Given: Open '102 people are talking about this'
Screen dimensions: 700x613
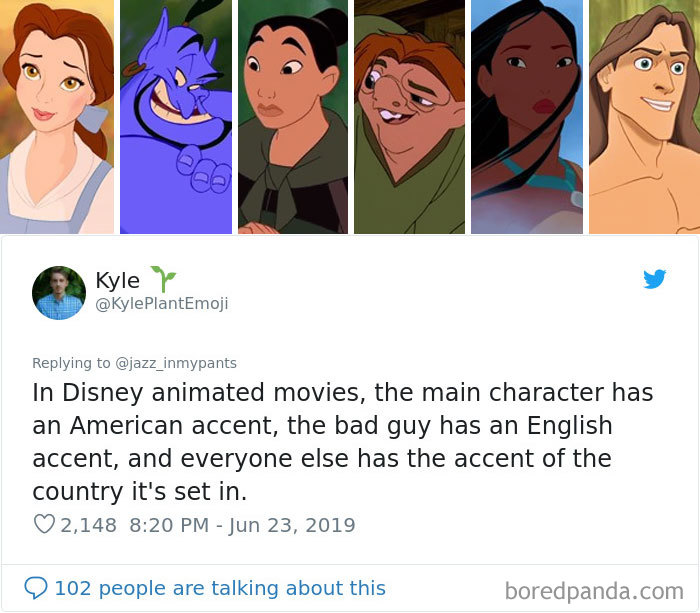Looking at the screenshot, I should pos(220,588).
